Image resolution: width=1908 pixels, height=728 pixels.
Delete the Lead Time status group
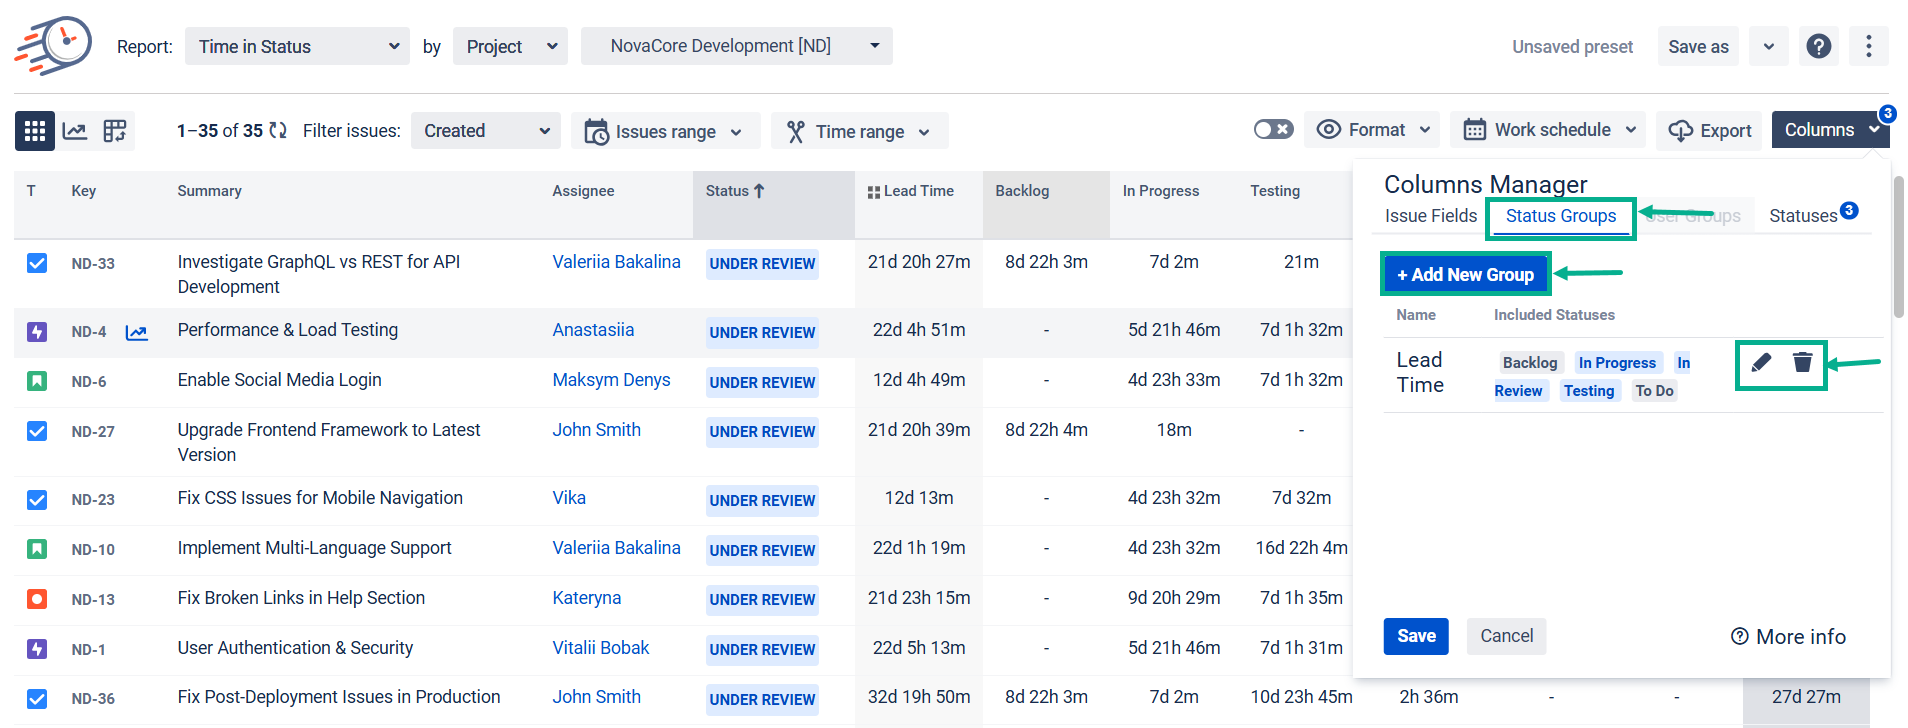(x=1802, y=363)
